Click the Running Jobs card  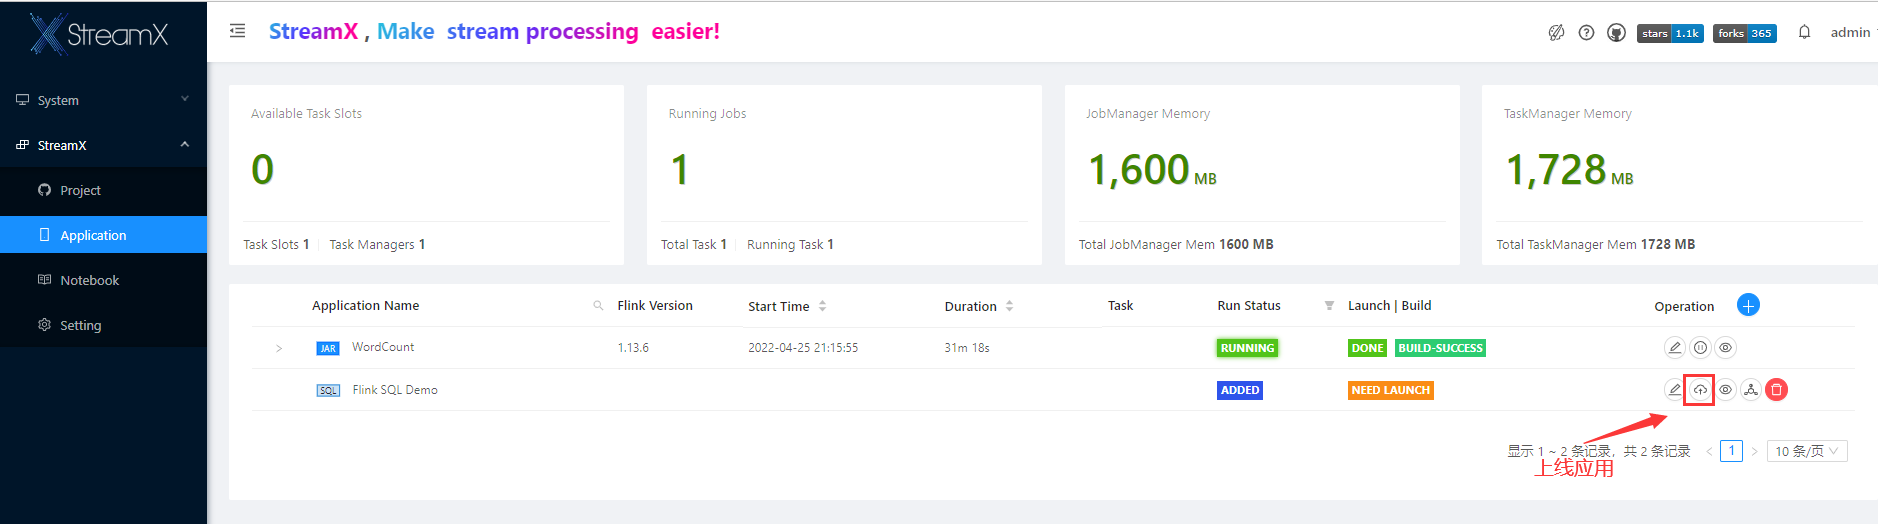coord(844,175)
